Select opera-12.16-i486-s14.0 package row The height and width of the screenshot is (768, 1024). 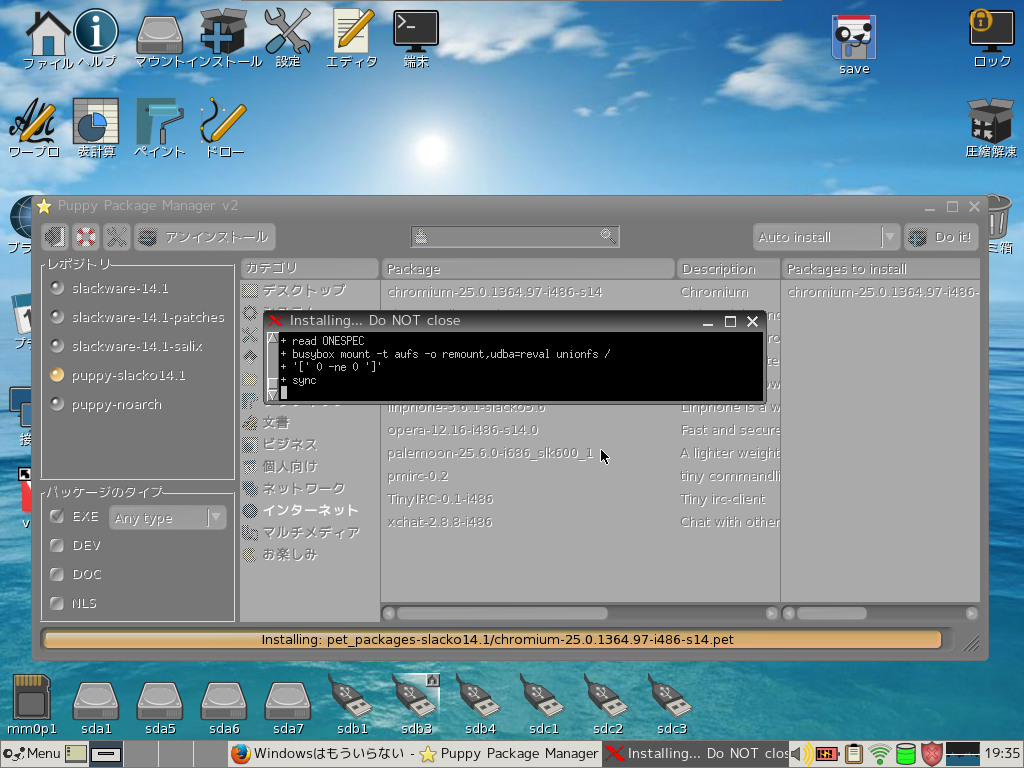point(581,430)
